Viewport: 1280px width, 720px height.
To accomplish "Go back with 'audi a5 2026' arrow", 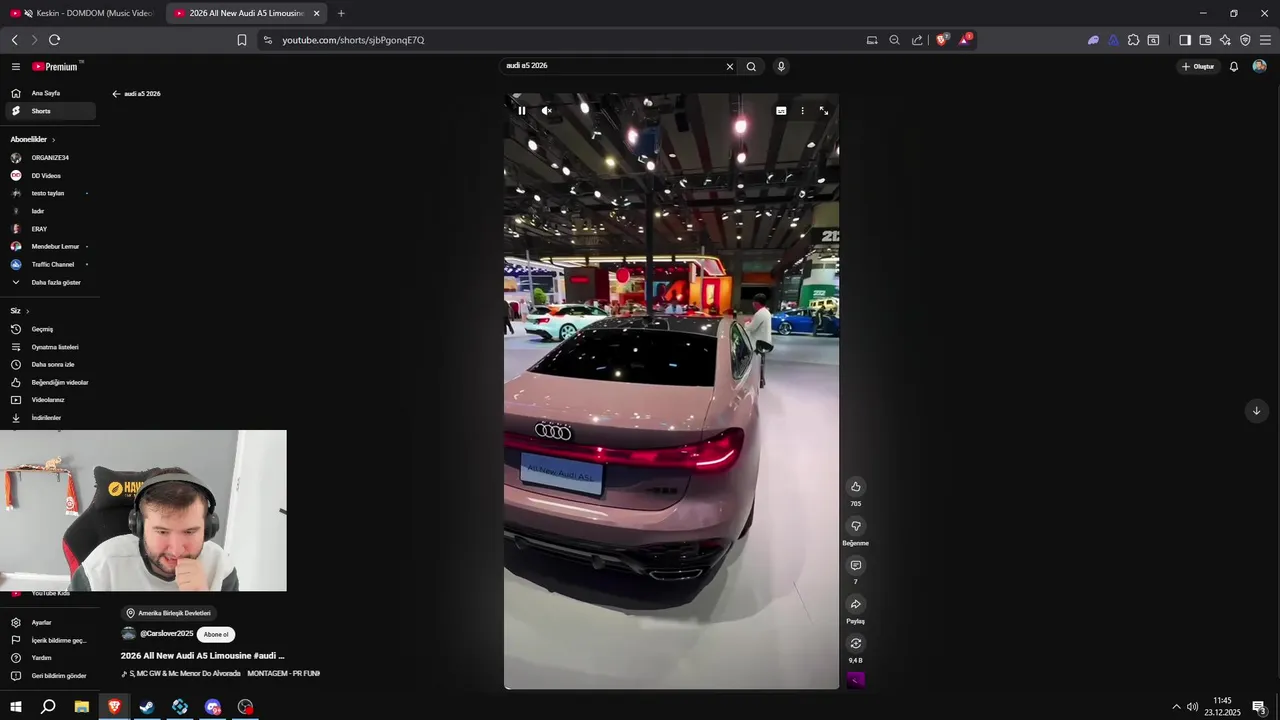I will coord(116,94).
